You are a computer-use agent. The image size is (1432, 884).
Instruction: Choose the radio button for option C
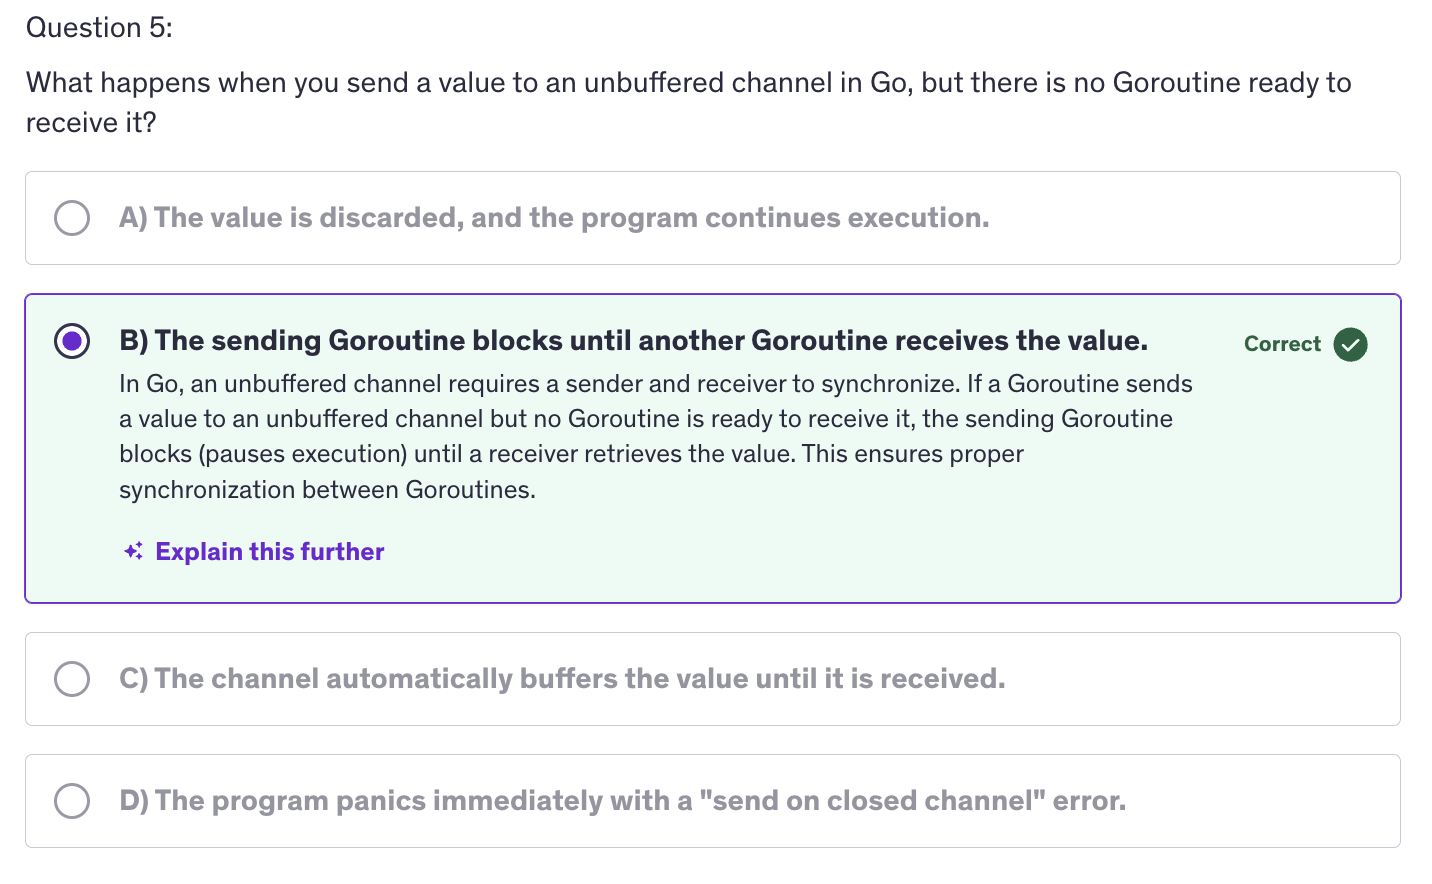(72, 679)
